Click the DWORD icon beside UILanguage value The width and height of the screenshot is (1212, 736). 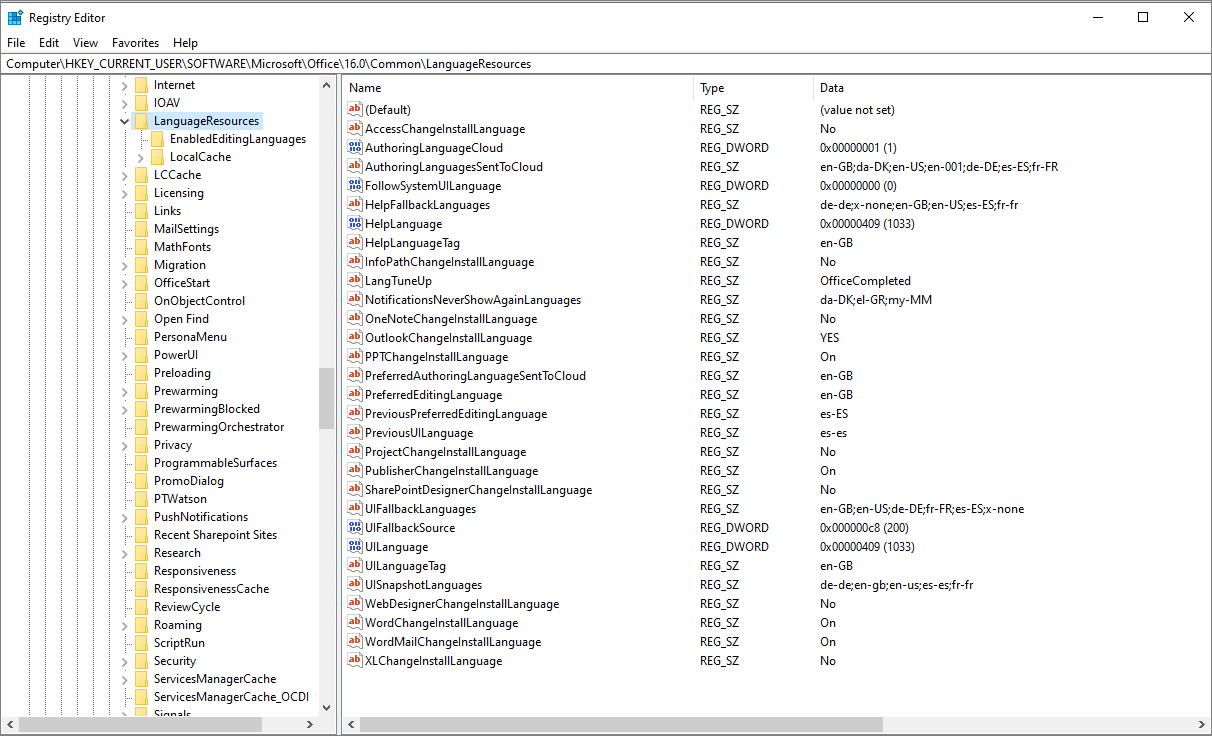point(354,546)
